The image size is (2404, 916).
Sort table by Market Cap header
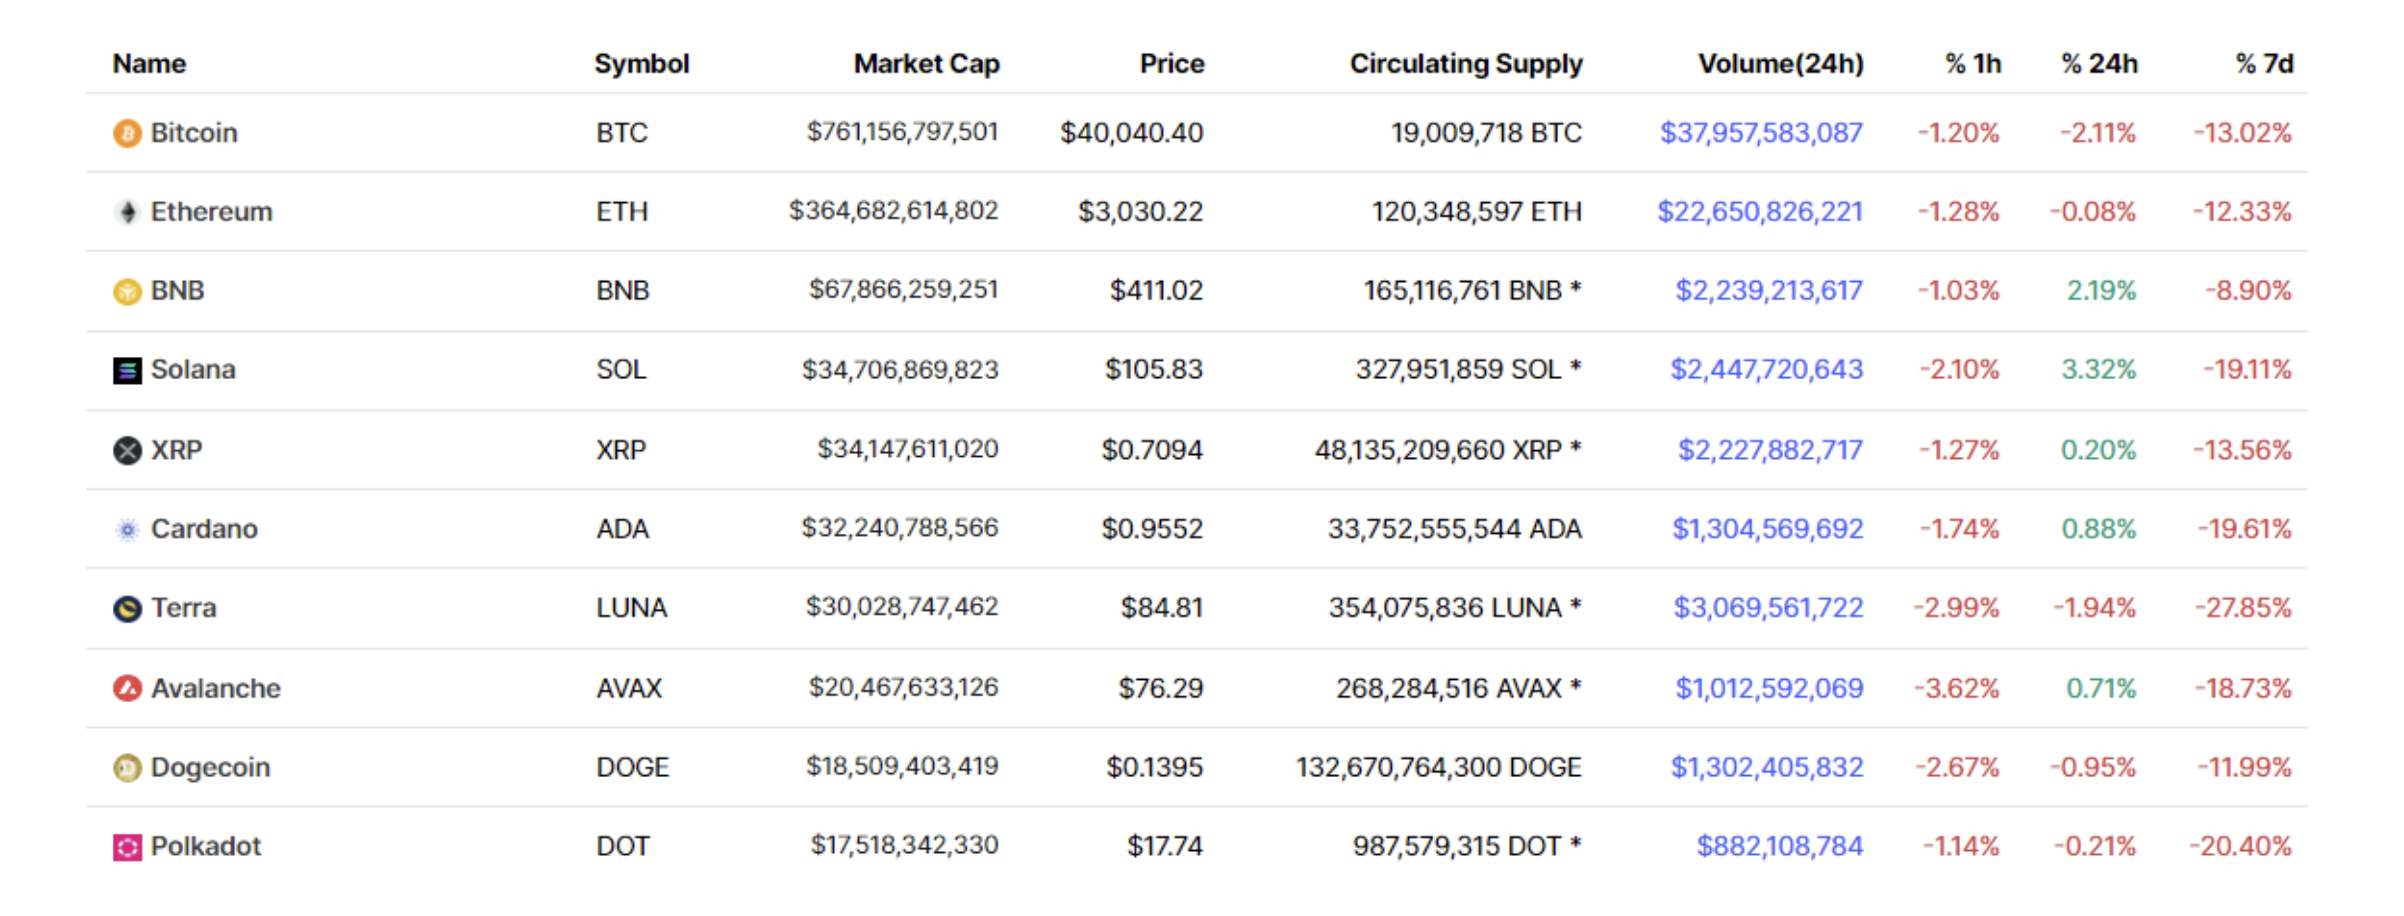pyautogui.click(x=926, y=64)
